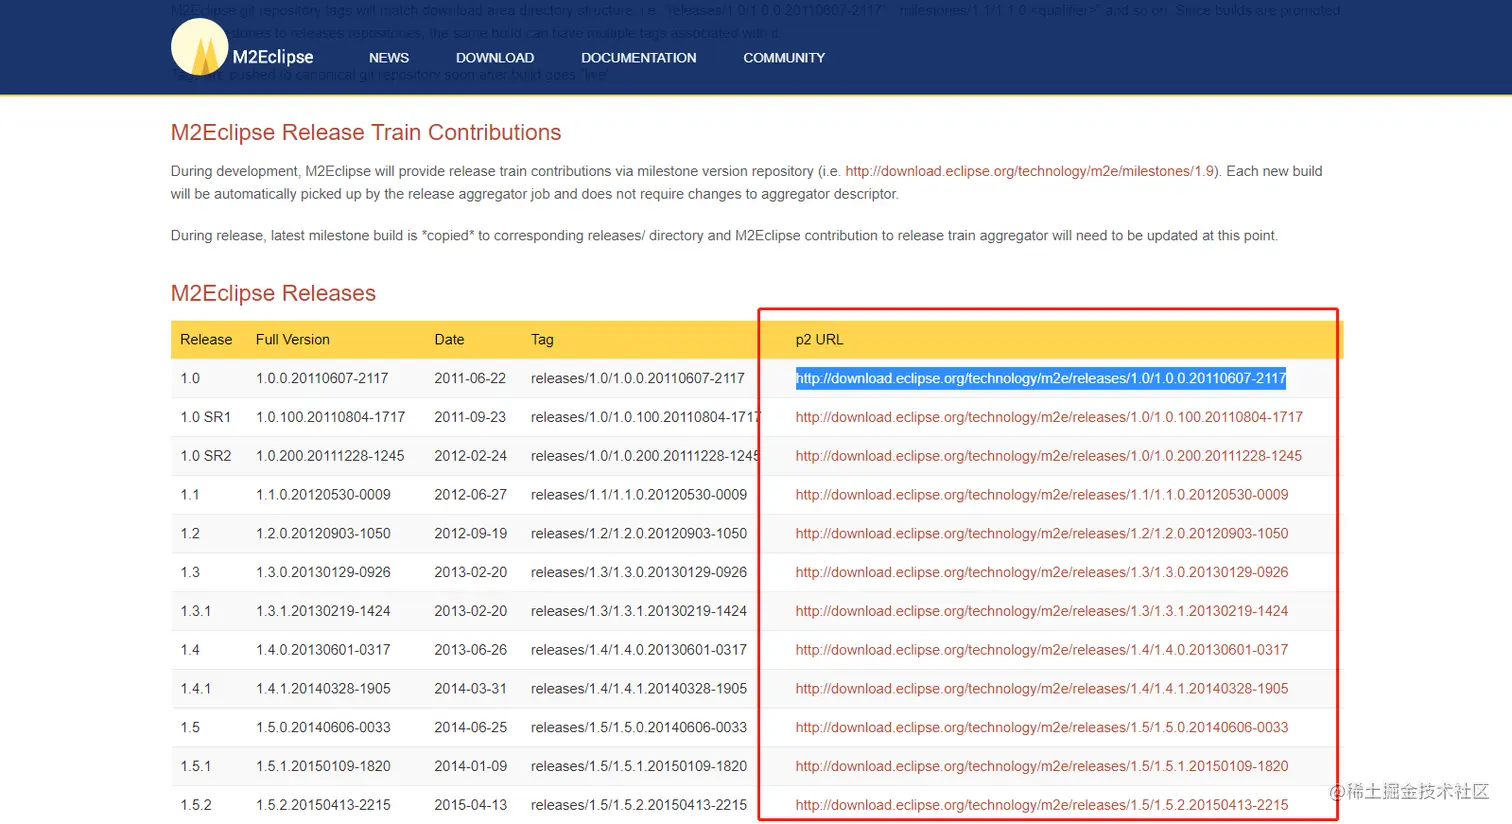
Task: Open p2 URL for 1.3.1.20130219-1424
Action: (1042, 611)
